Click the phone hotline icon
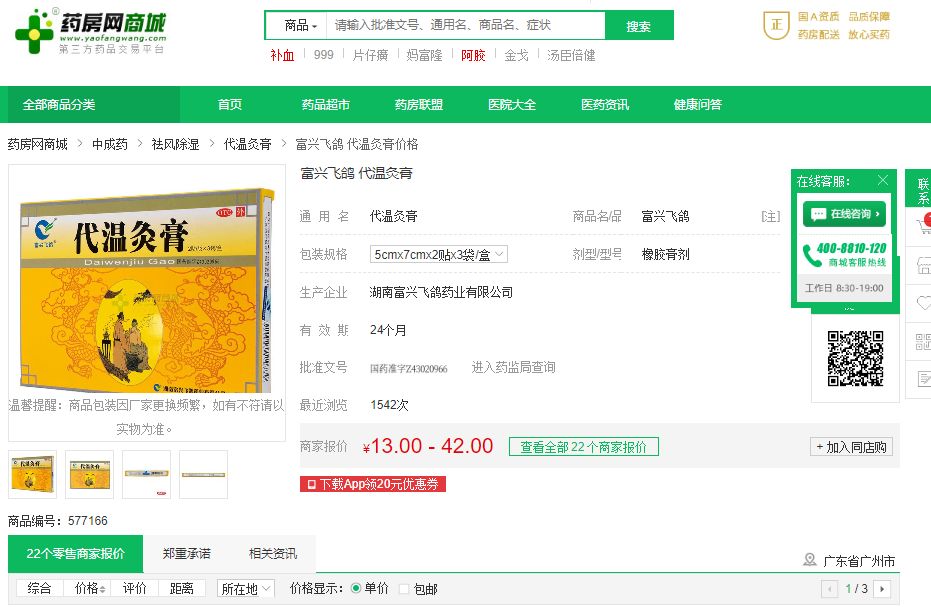Viewport: 931px width, 607px height. 810,255
